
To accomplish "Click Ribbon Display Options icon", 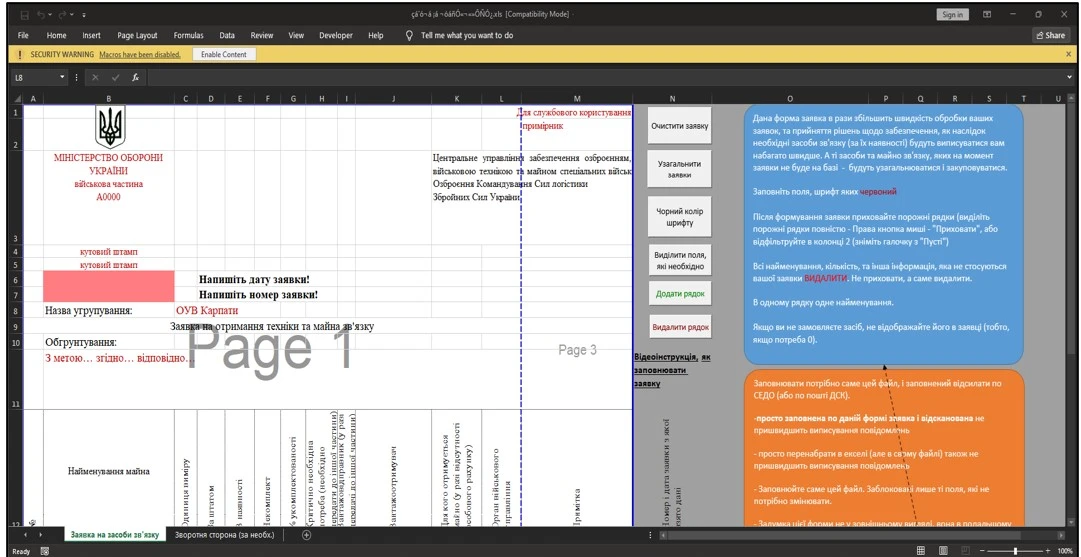I will coord(987,14).
